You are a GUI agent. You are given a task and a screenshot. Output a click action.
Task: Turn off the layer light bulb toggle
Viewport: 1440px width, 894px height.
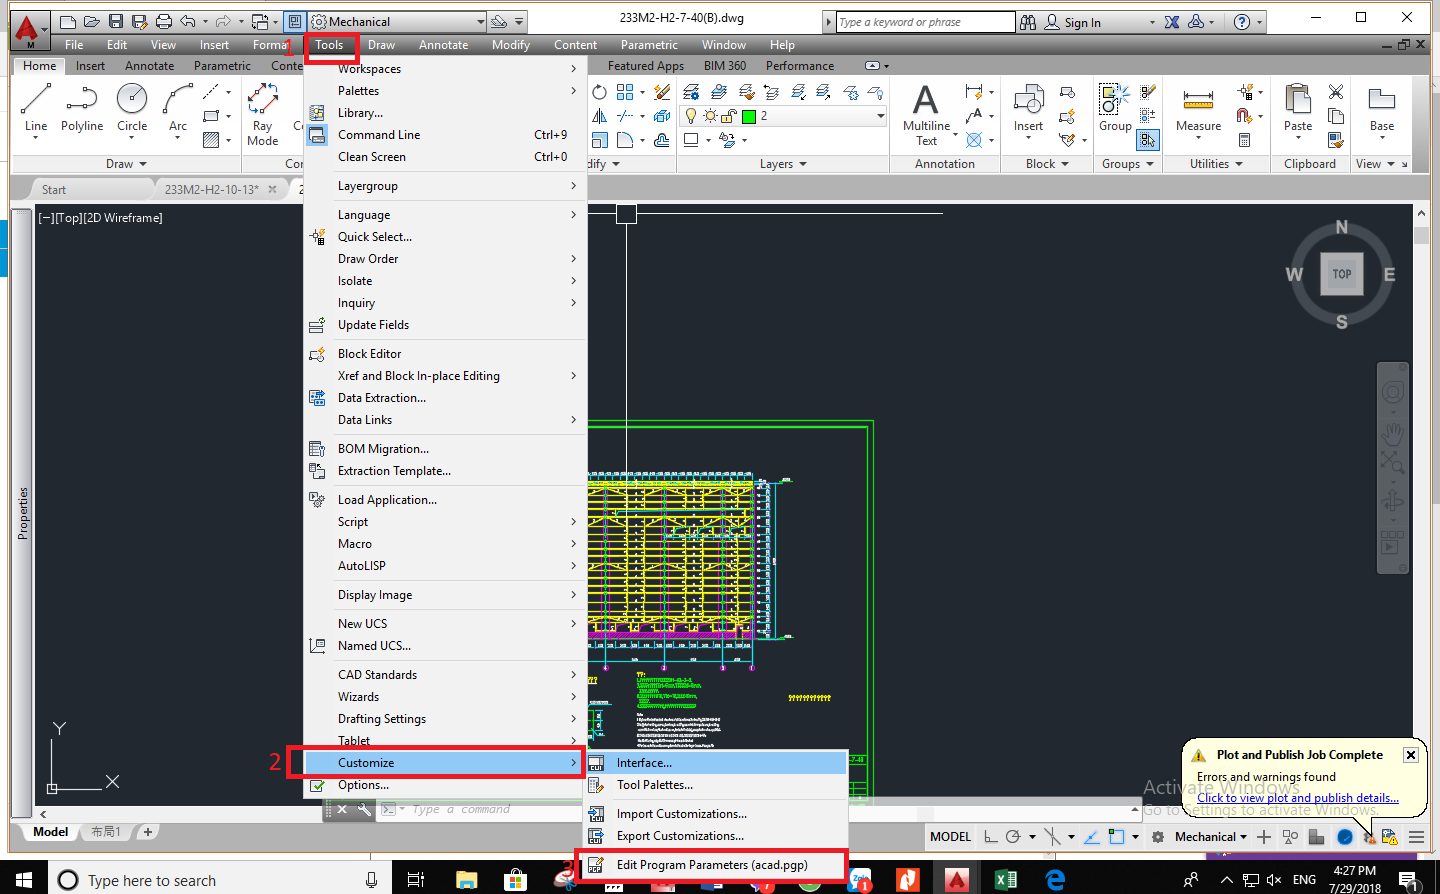pyautogui.click(x=690, y=117)
